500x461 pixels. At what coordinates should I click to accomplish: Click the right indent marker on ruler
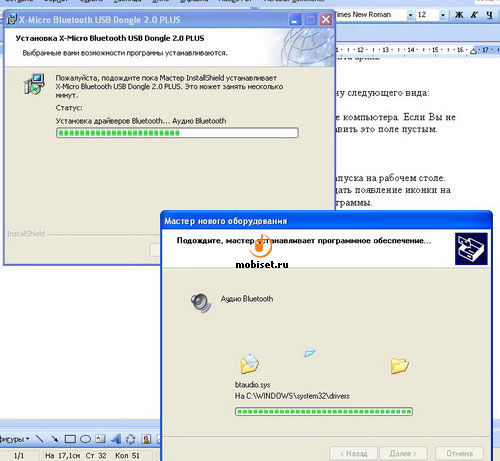pos(473,51)
